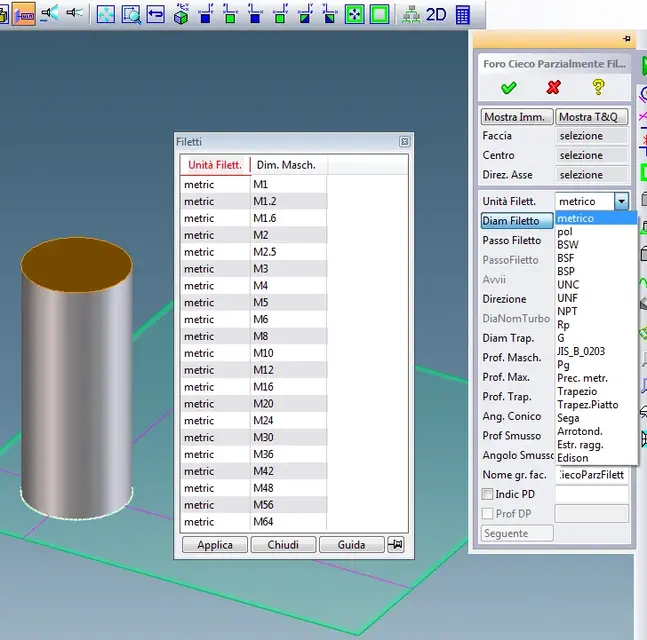
Task: Sort by Unità Filett. column header
Action: 215,165
